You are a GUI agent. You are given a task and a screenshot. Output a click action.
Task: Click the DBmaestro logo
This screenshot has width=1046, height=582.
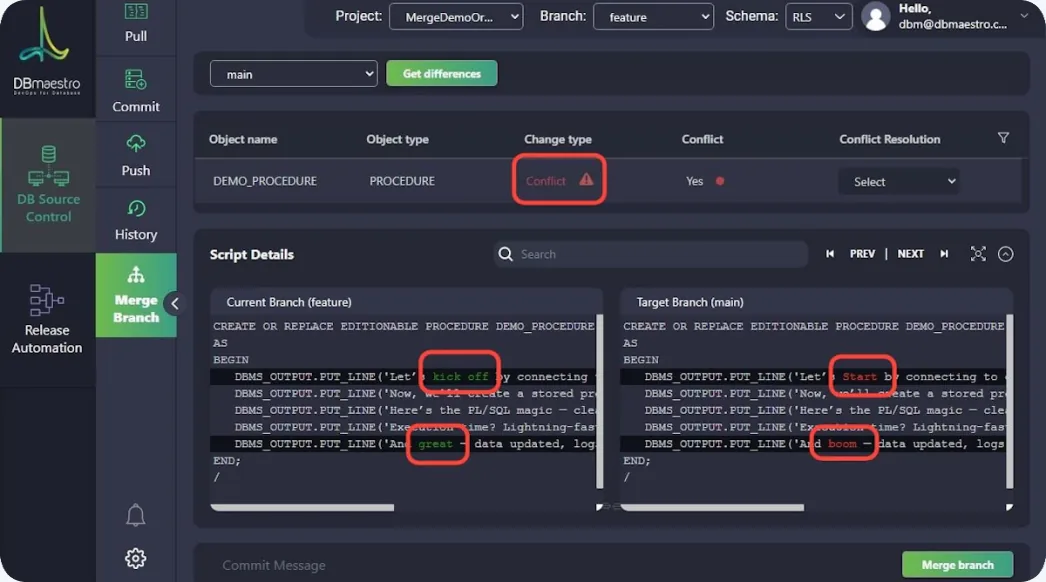click(46, 52)
